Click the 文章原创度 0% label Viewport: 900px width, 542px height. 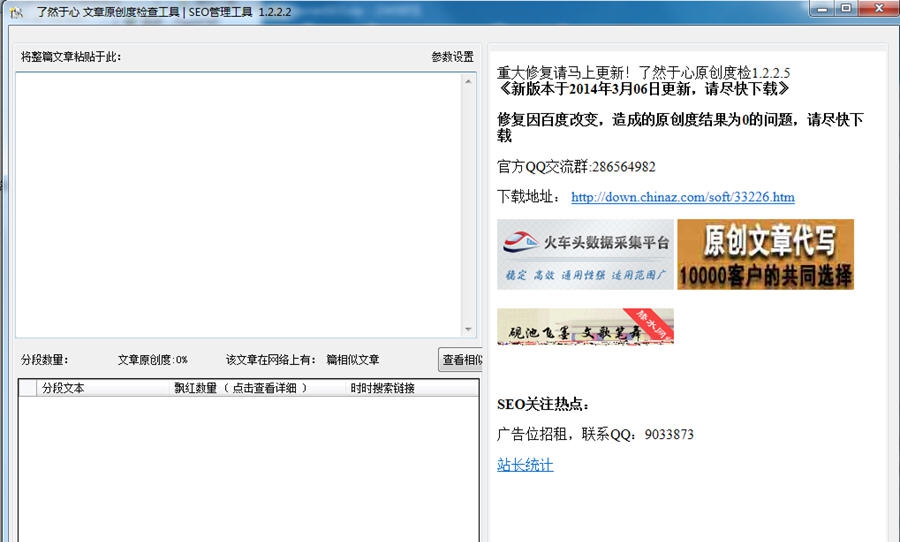tap(152, 360)
